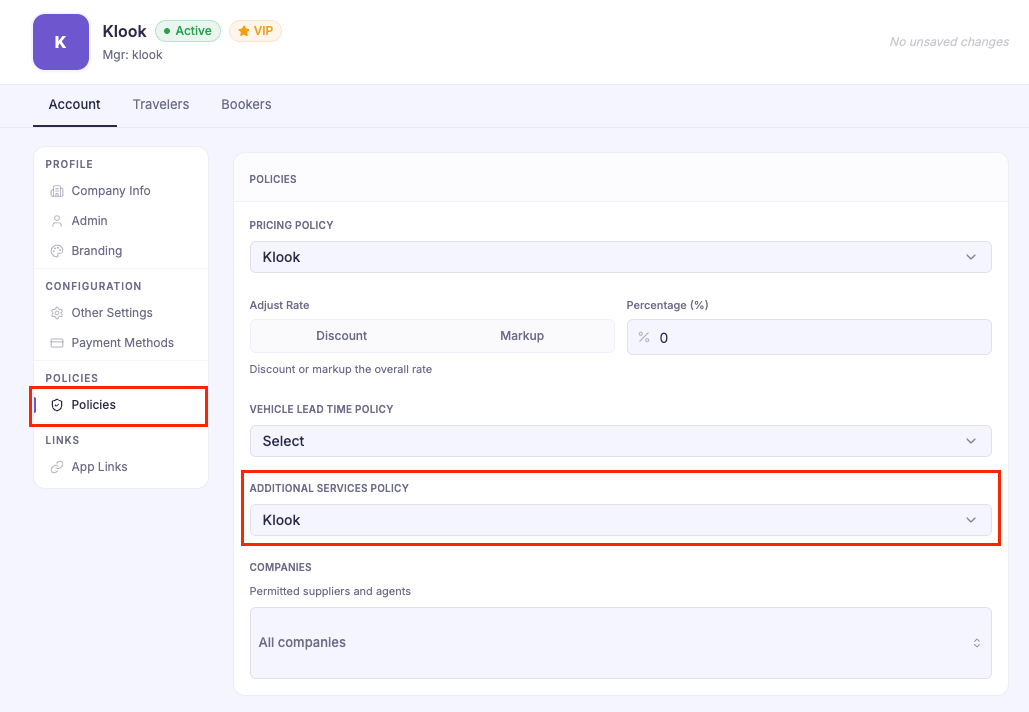Click the Adjust Rate label
The height and width of the screenshot is (712, 1029).
pyautogui.click(x=280, y=305)
